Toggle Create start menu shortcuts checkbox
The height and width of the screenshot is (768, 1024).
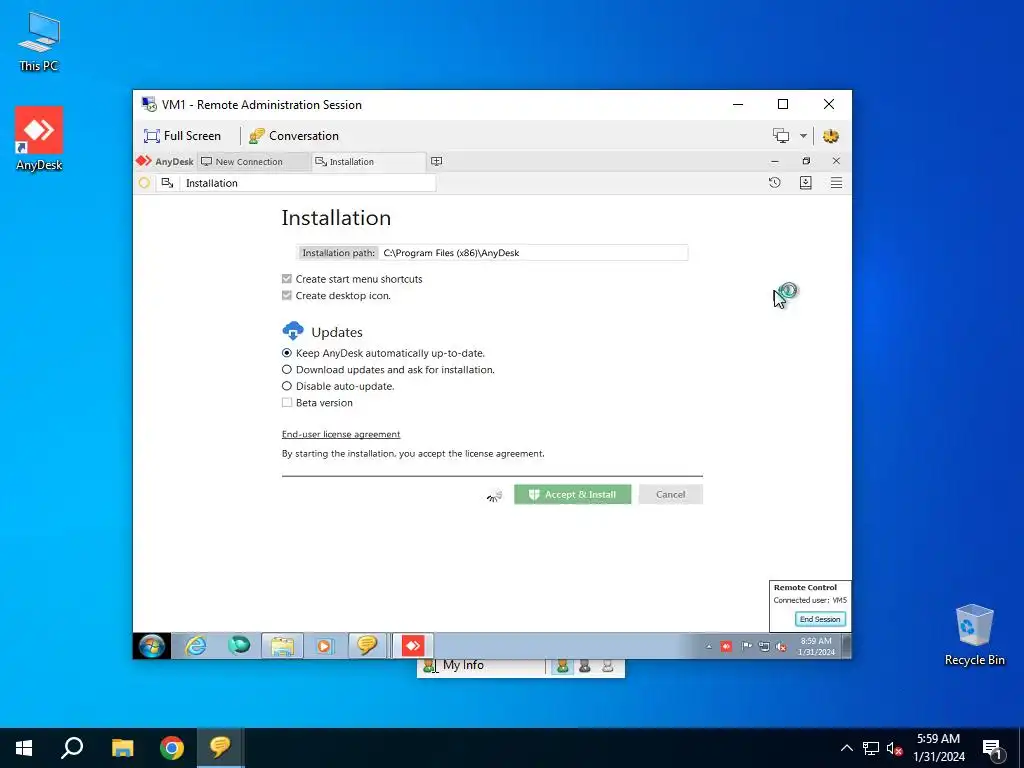coord(287,279)
